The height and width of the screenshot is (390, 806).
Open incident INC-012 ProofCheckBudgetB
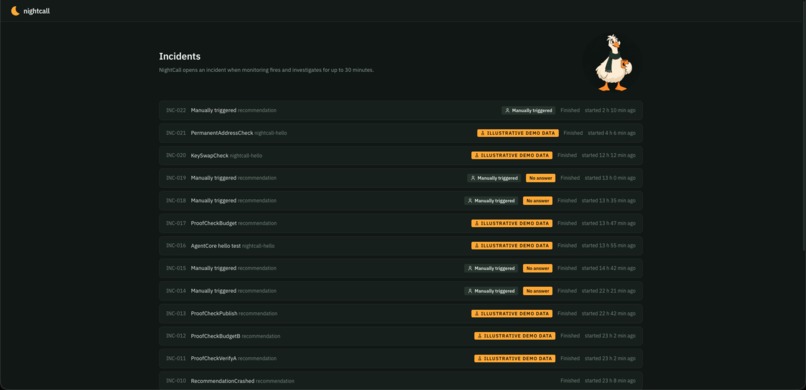(400, 336)
